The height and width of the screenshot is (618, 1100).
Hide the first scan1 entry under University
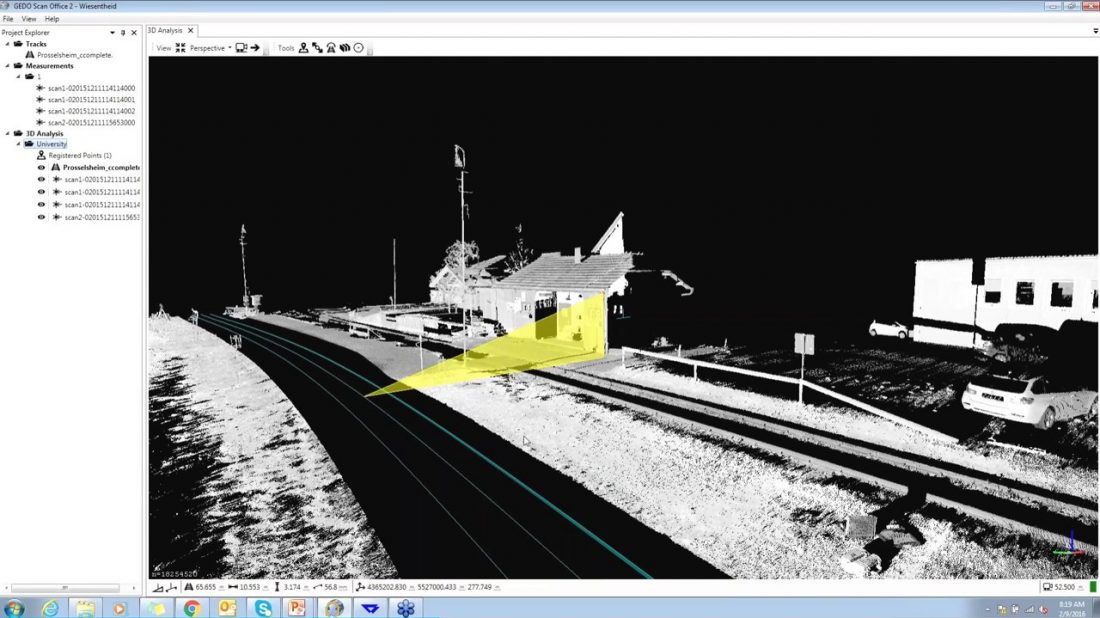pos(41,180)
